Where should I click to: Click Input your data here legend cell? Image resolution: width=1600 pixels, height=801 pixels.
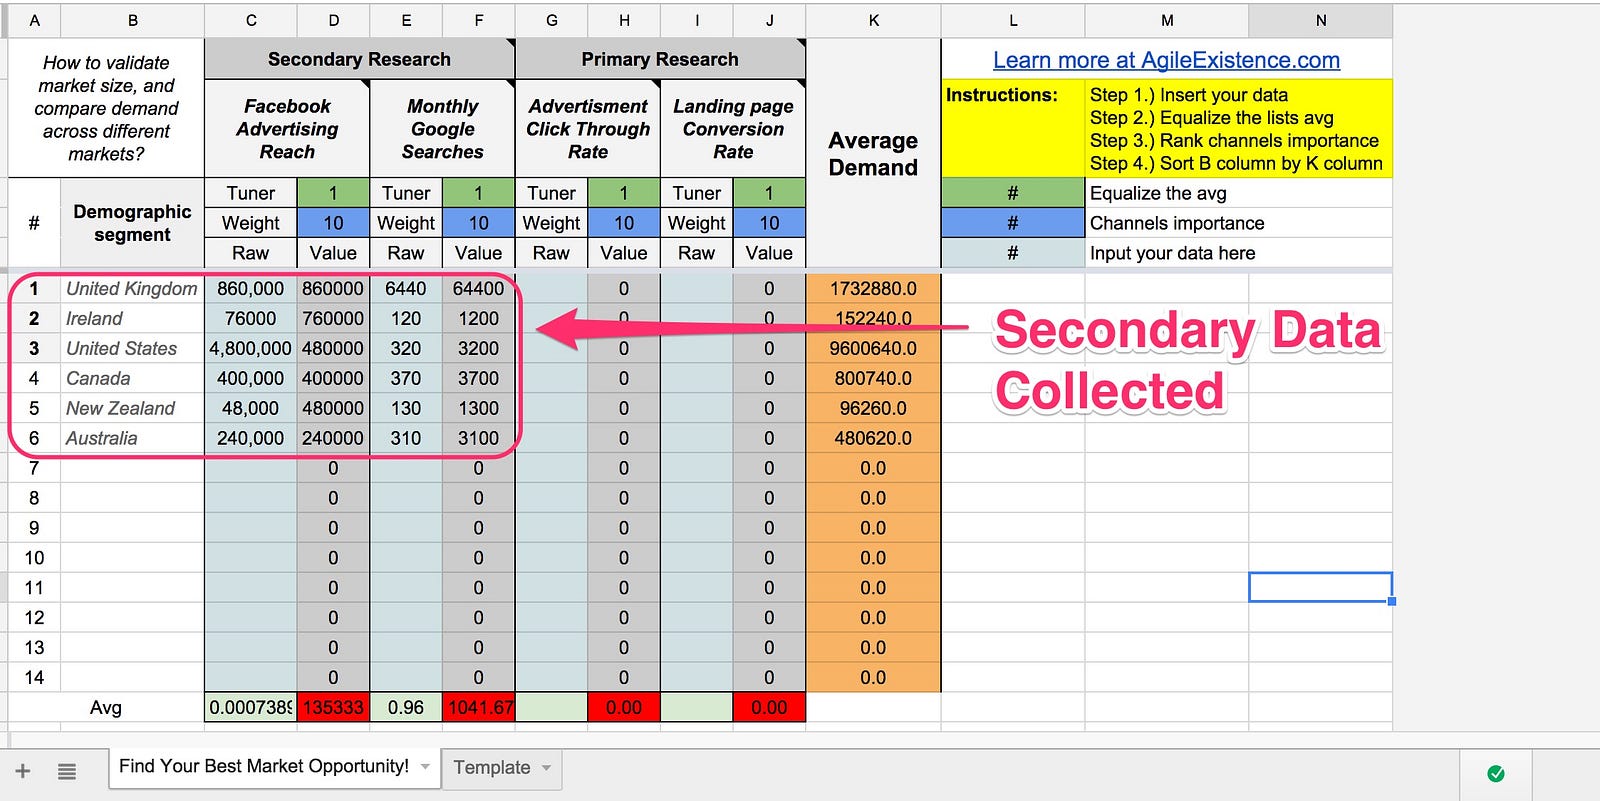tap(1239, 253)
